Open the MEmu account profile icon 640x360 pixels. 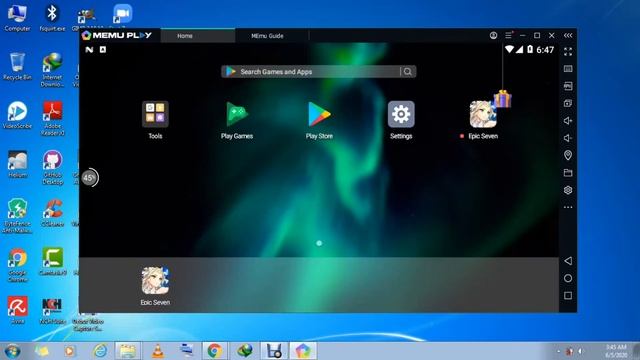493,36
